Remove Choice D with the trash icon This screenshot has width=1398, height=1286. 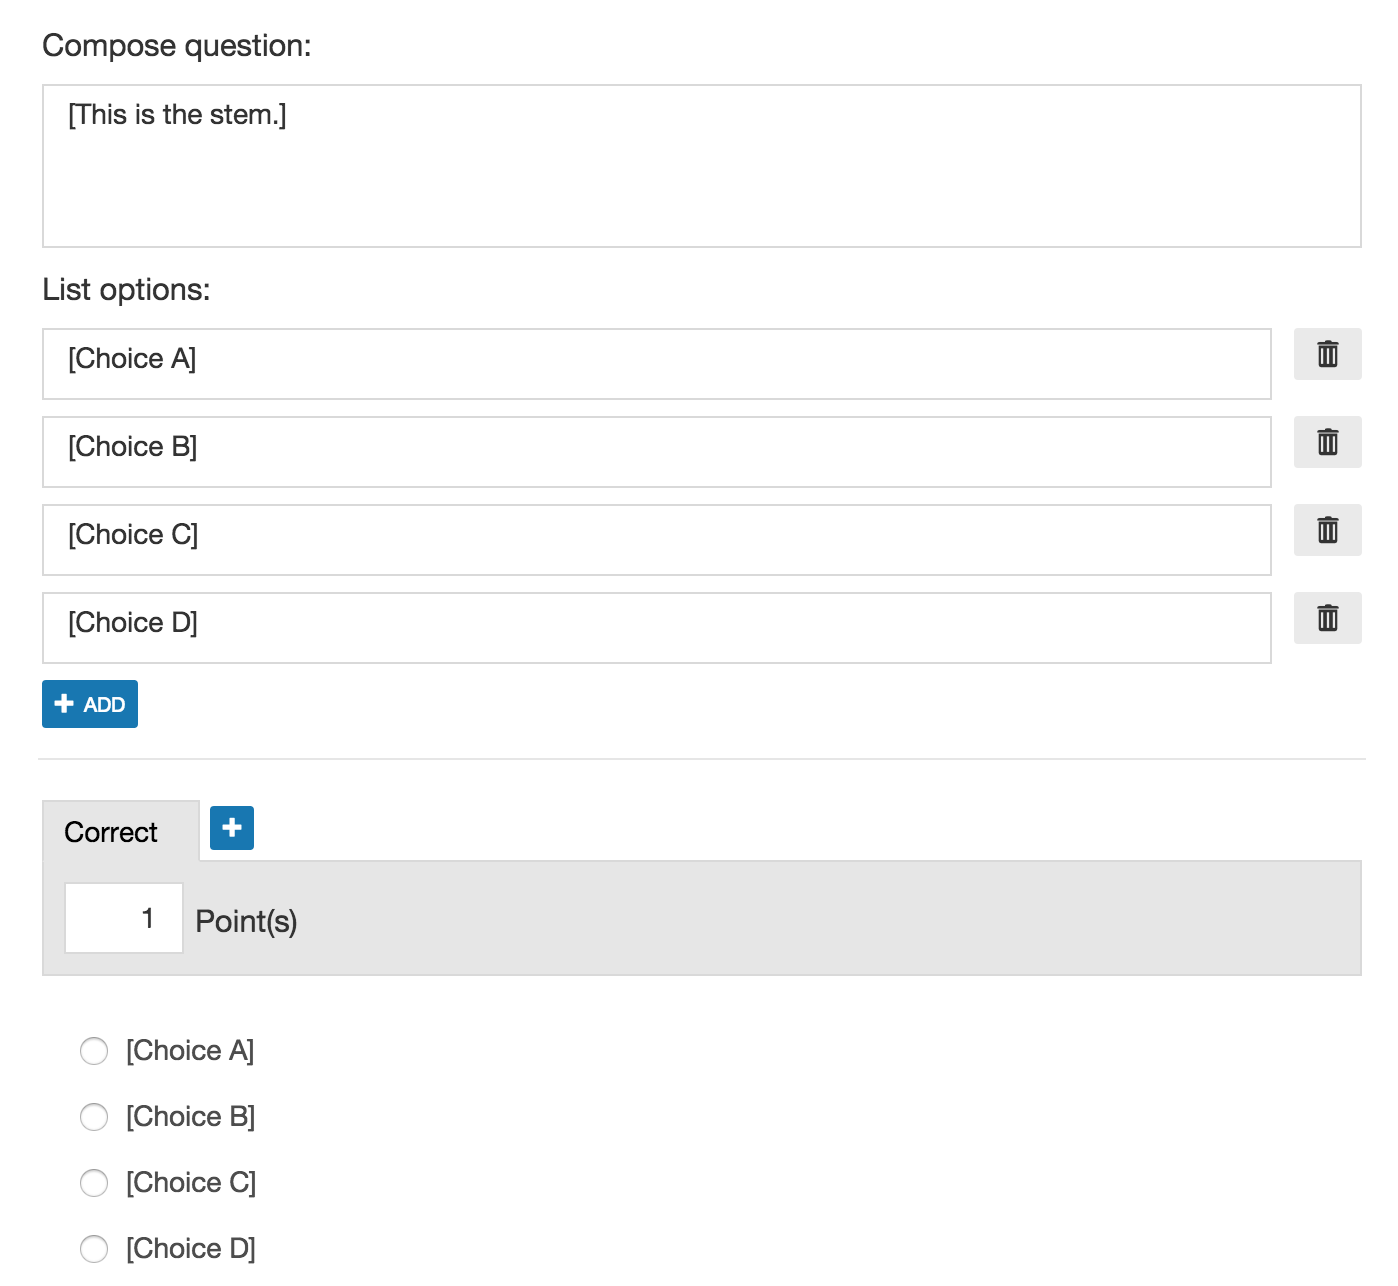point(1326,618)
